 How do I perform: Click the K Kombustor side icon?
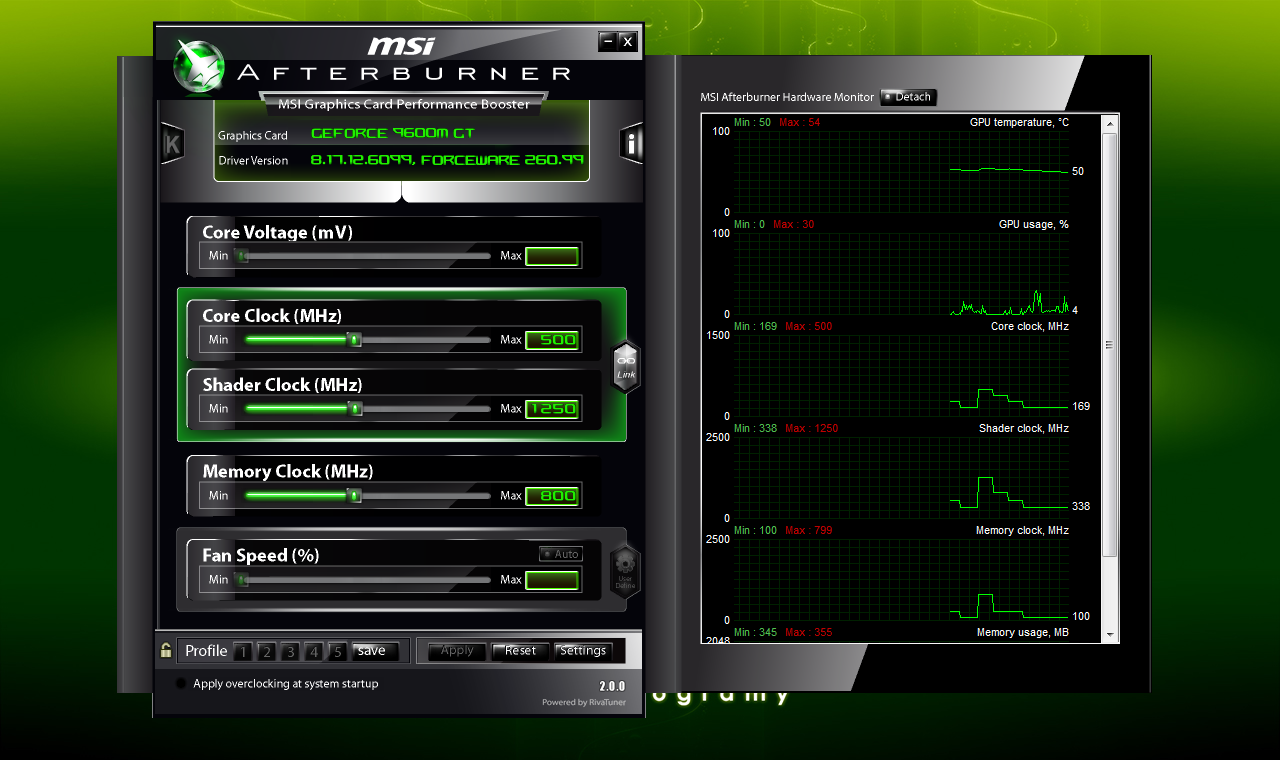click(172, 144)
